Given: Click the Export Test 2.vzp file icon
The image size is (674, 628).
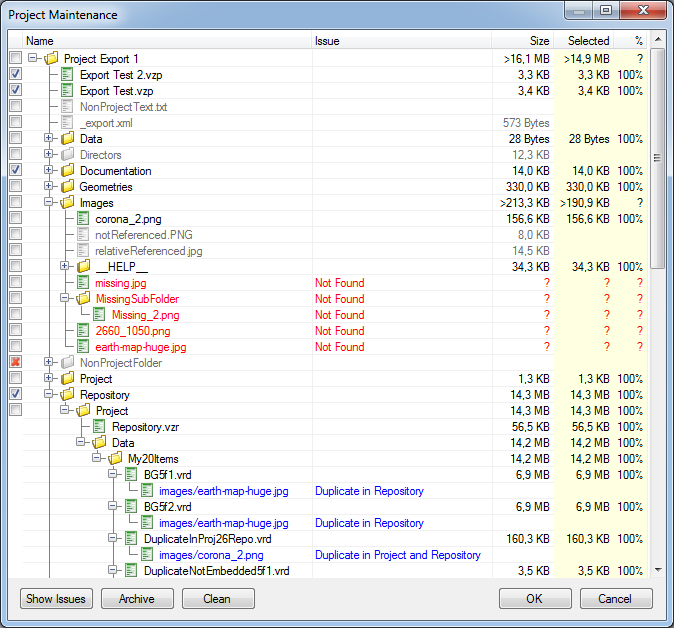Looking at the screenshot, I should point(68,75).
